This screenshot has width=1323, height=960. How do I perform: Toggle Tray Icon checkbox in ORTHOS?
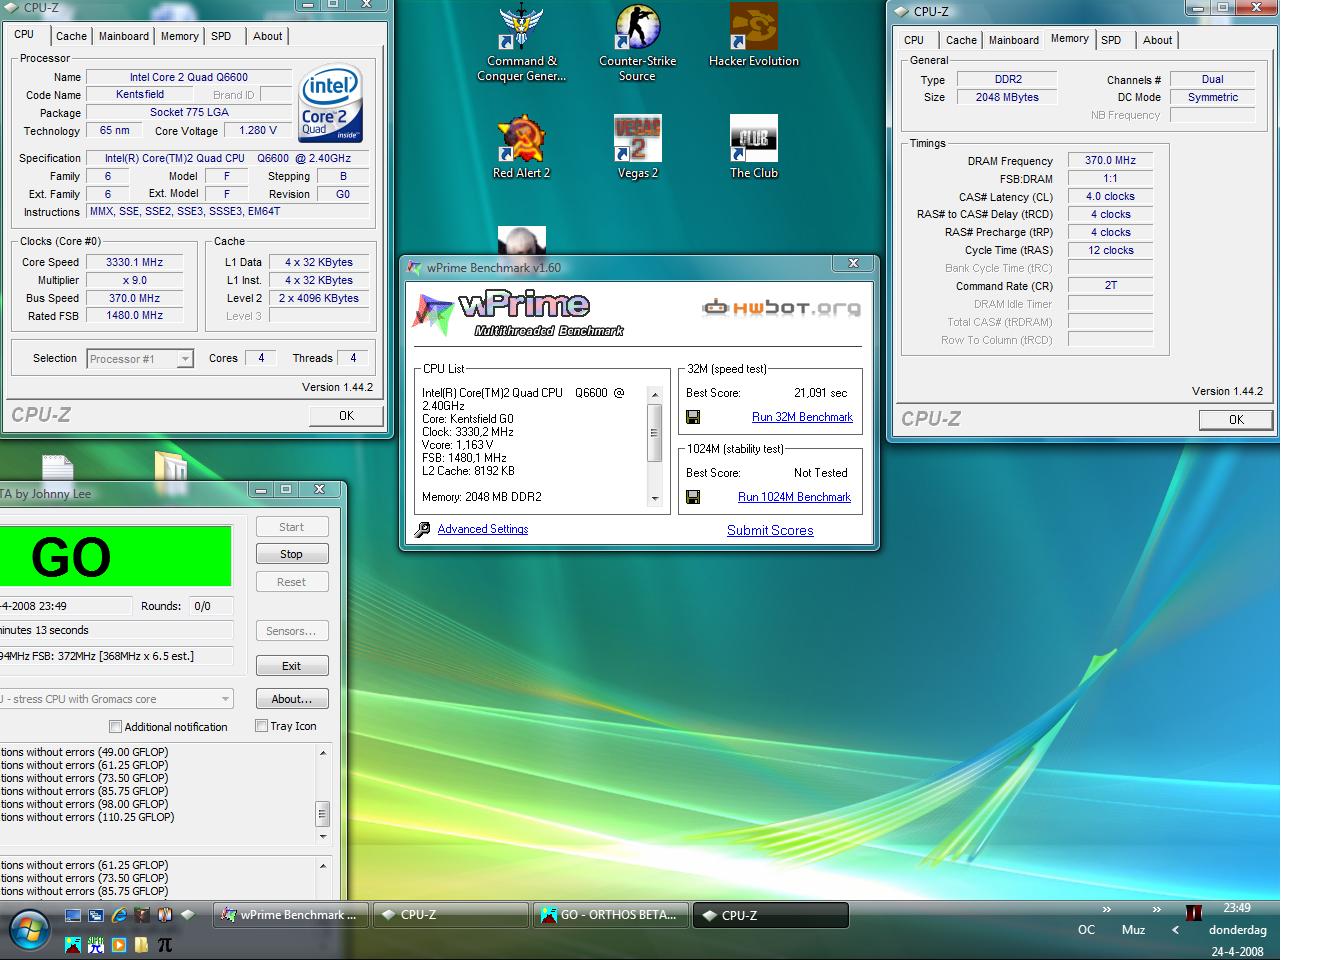(x=261, y=726)
